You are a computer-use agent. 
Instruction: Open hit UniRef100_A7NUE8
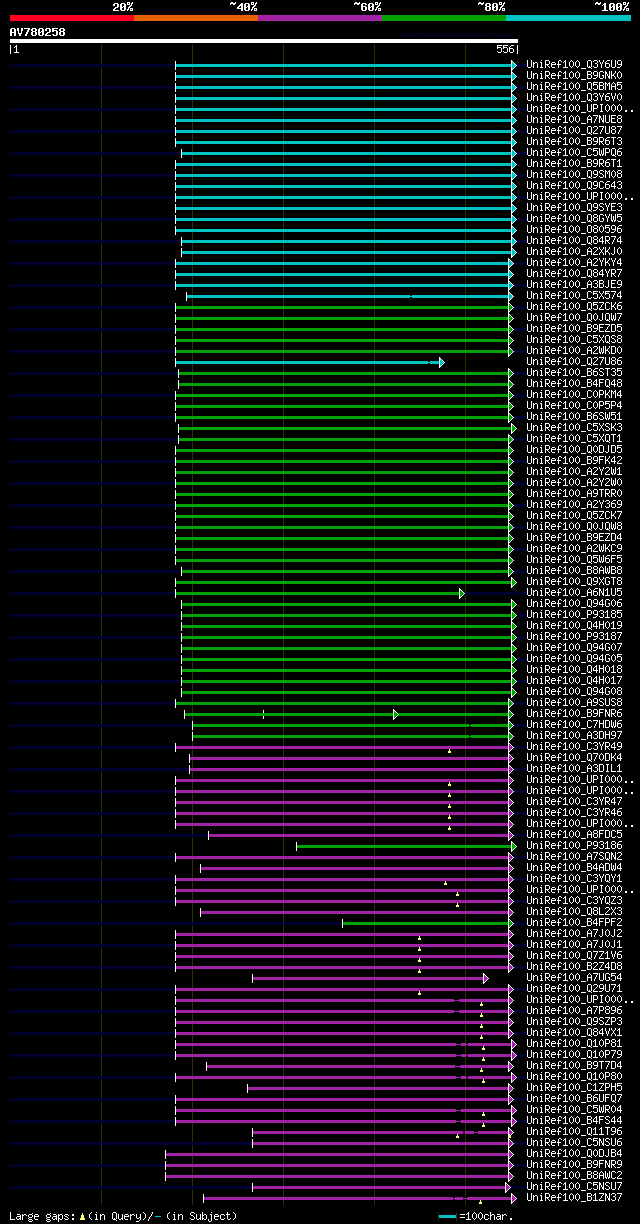(x=575, y=119)
